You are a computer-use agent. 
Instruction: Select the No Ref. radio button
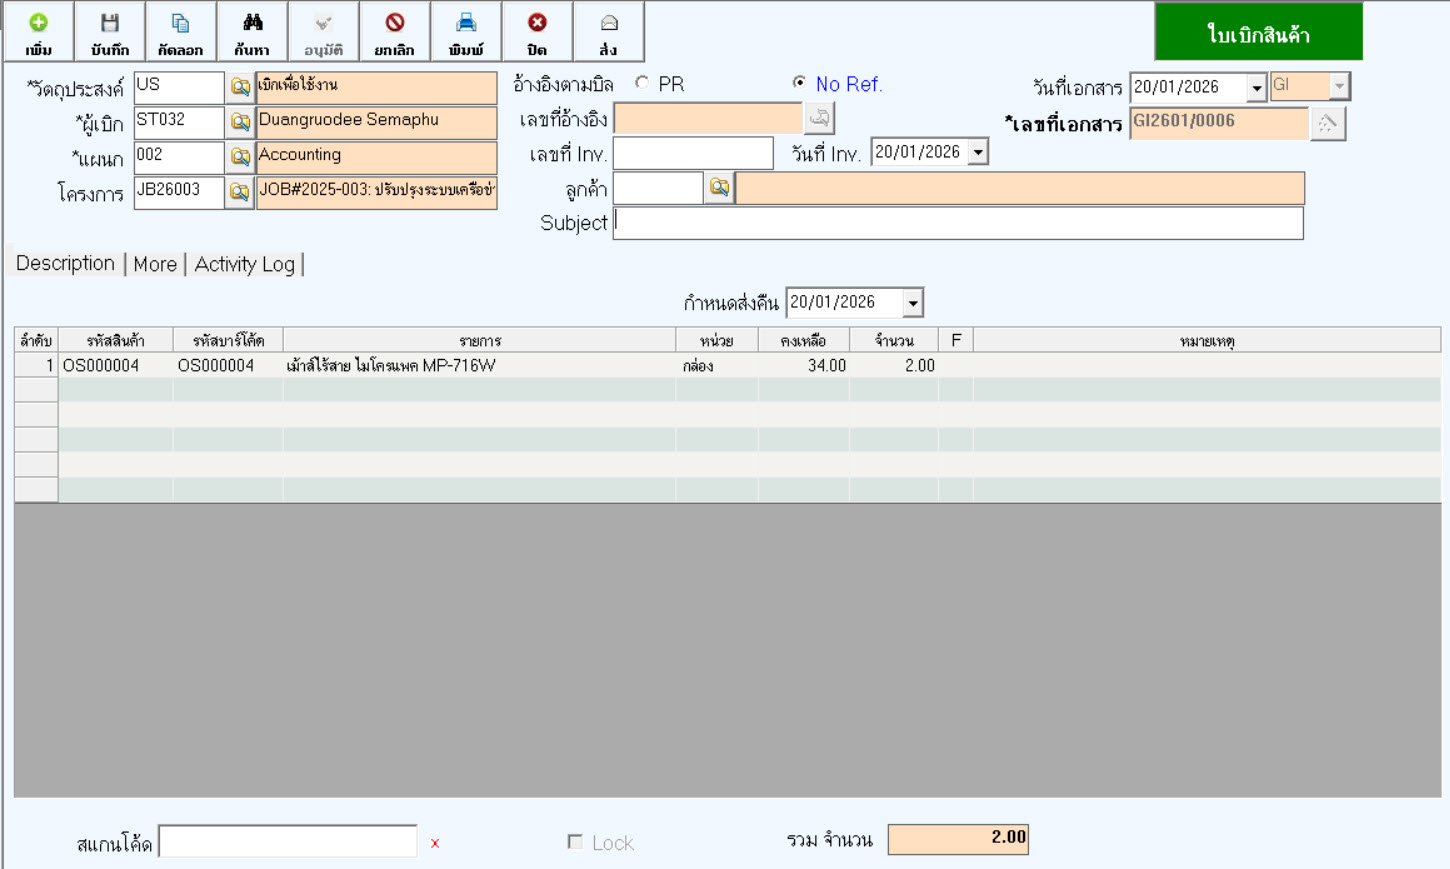pyautogui.click(x=799, y=83)
